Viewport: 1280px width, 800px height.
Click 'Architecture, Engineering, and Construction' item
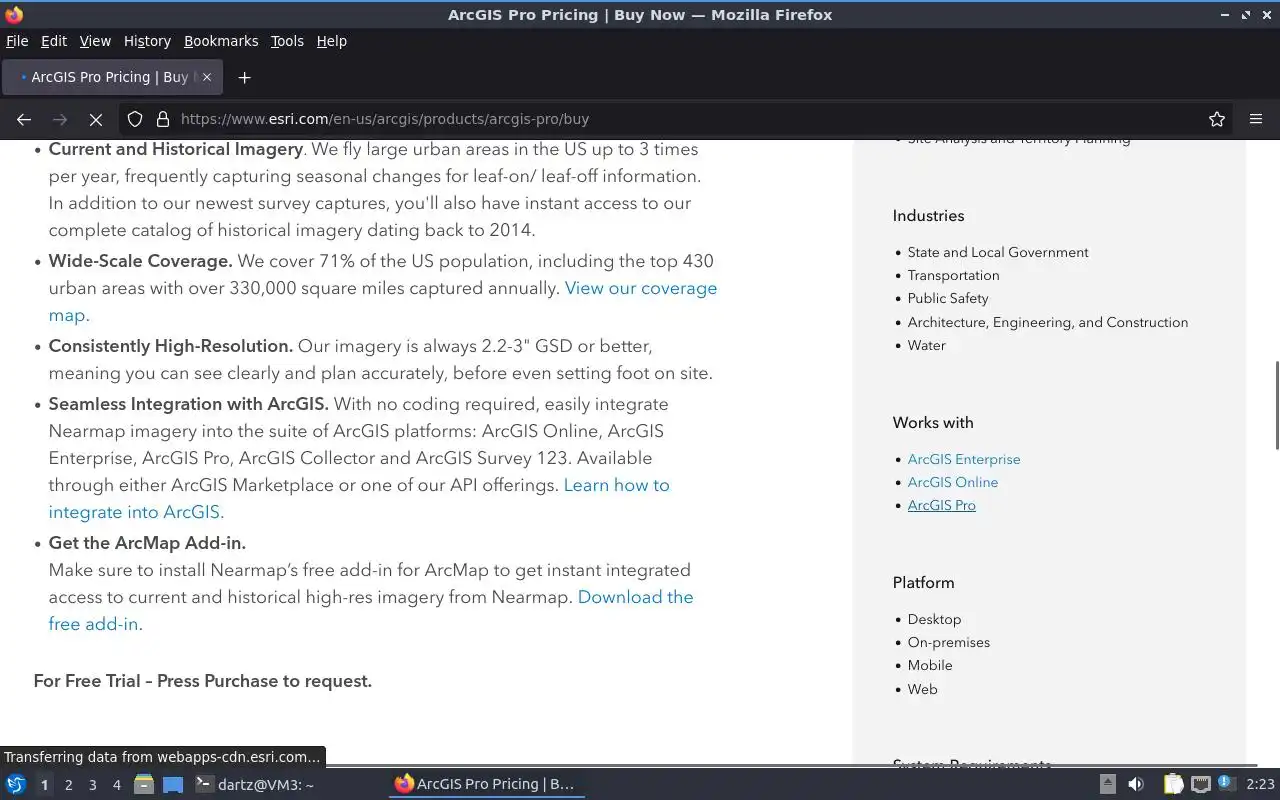[x=1048, y=322]
